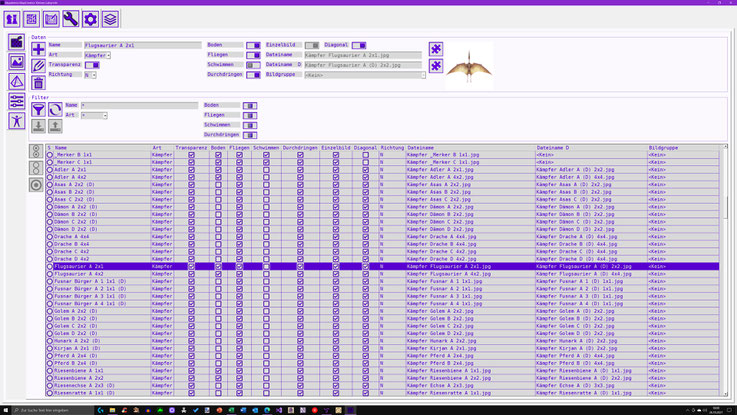Click the chess pieces icon in top toolbar
This screenshot has height=415, width=737.
click(x=12, y=19)
